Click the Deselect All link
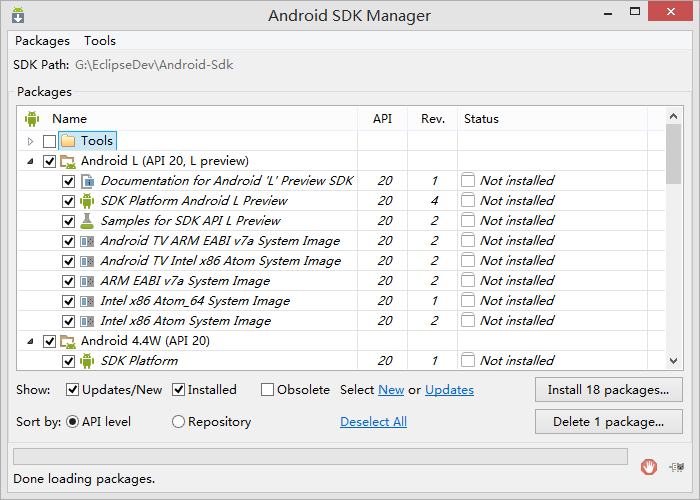The height and width of the screenshot is (500, 700). click(x=373, y=422)
